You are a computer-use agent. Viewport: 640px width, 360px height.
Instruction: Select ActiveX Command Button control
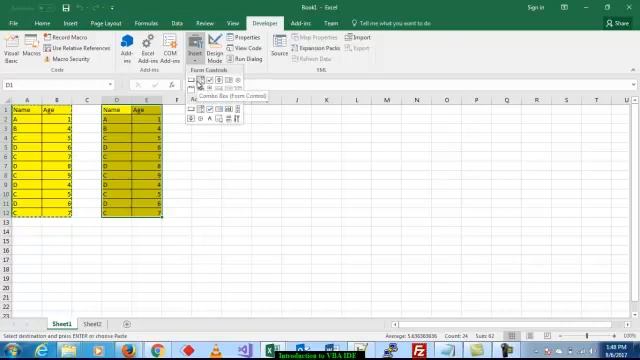coord(191,109)
